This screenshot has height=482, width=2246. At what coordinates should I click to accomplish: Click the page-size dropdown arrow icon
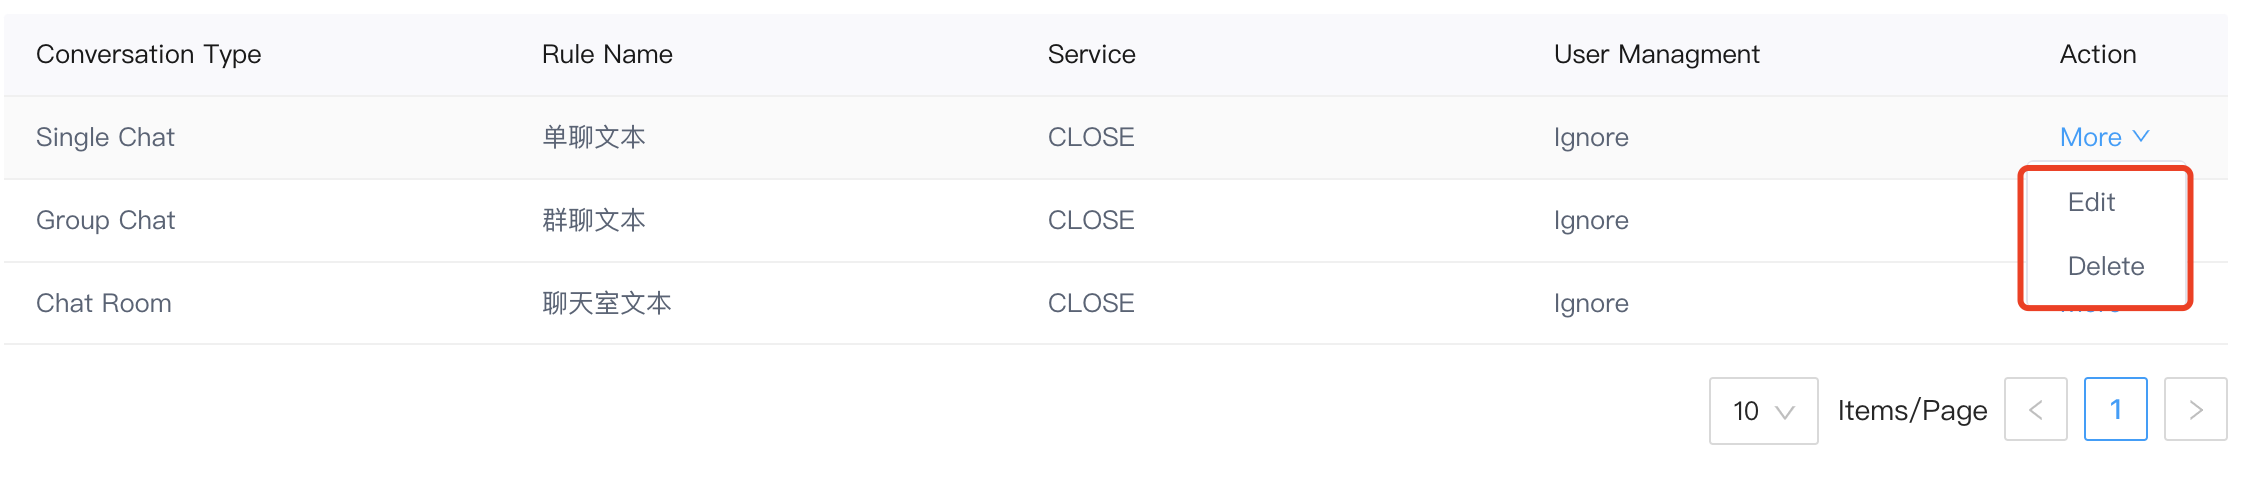[1785, 411]
